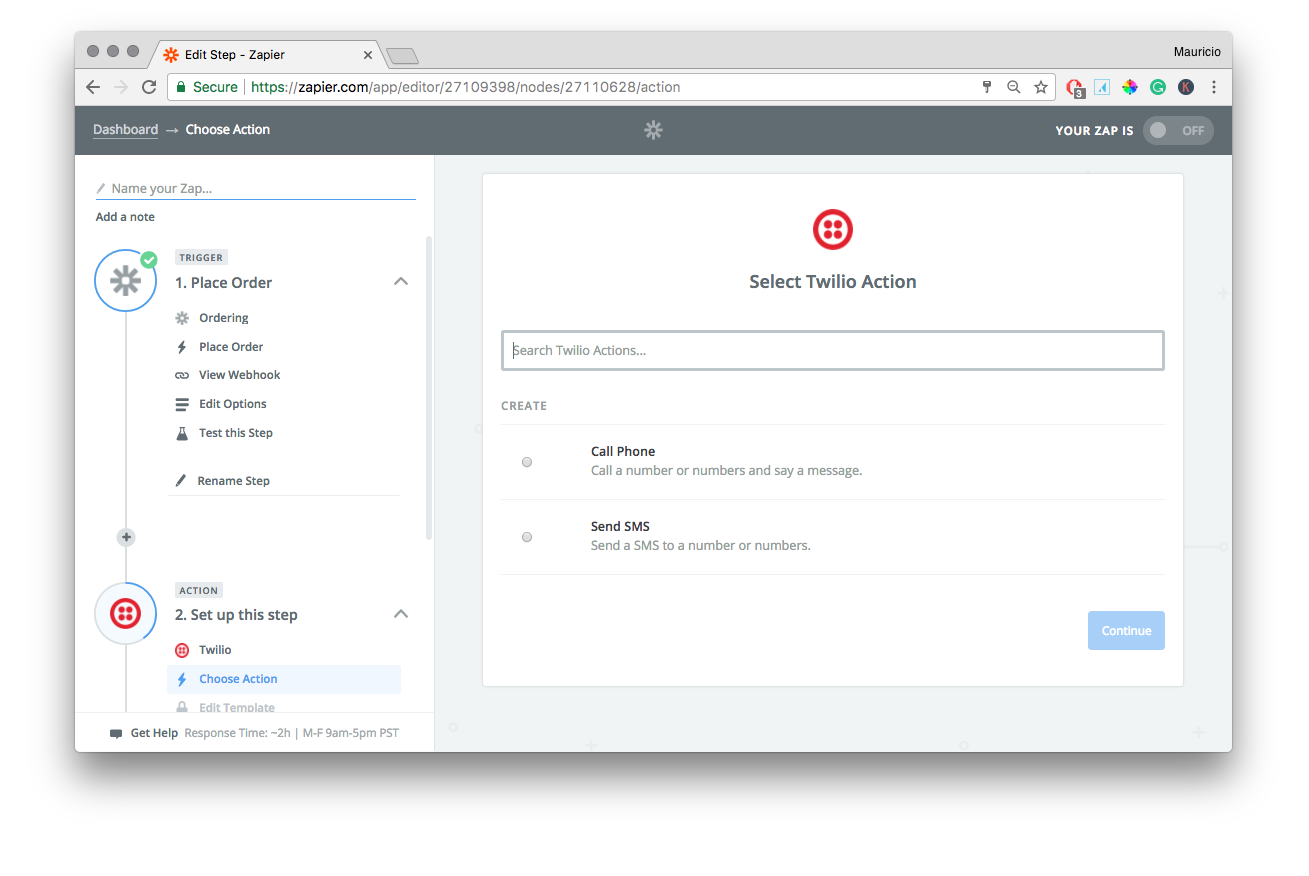Image resolution: width=1309 pixels, height=876 pixels.
Task: Open Place Order sub-item
Action: click(231, 347)
